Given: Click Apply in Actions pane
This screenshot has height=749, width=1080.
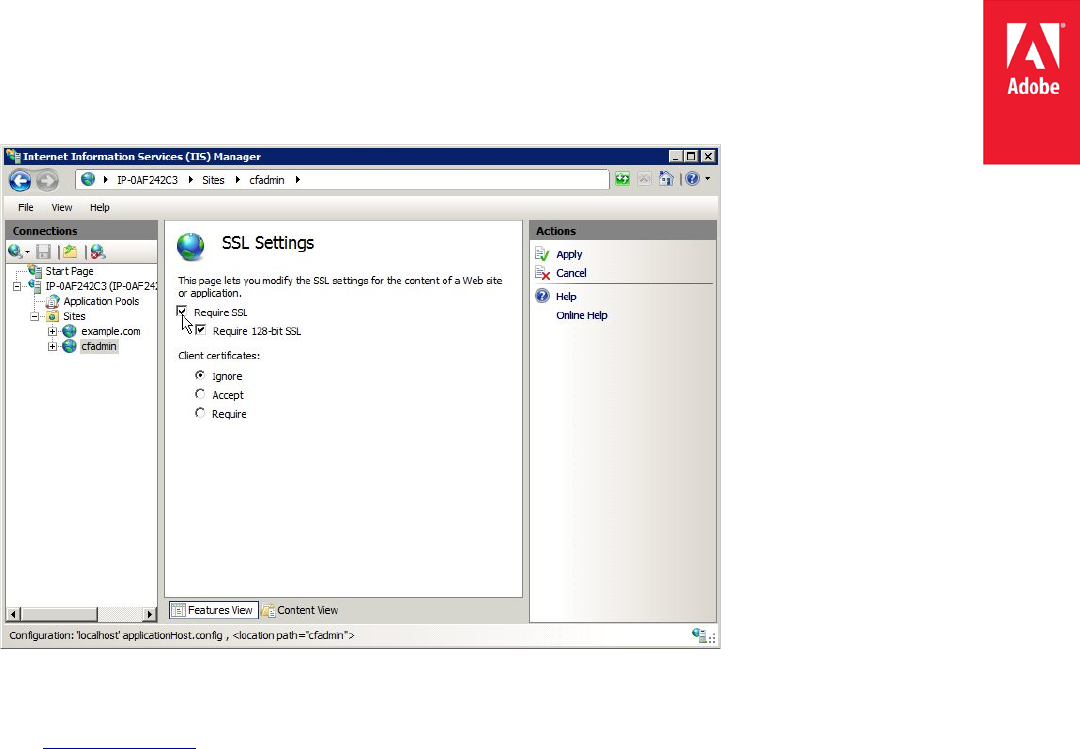Looking at the screenshot, I should [569, 254].
